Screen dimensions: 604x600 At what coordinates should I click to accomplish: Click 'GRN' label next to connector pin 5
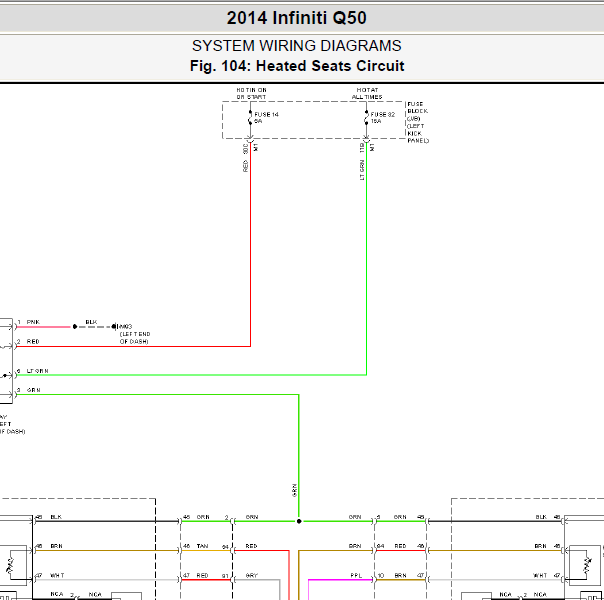(400, 517)
